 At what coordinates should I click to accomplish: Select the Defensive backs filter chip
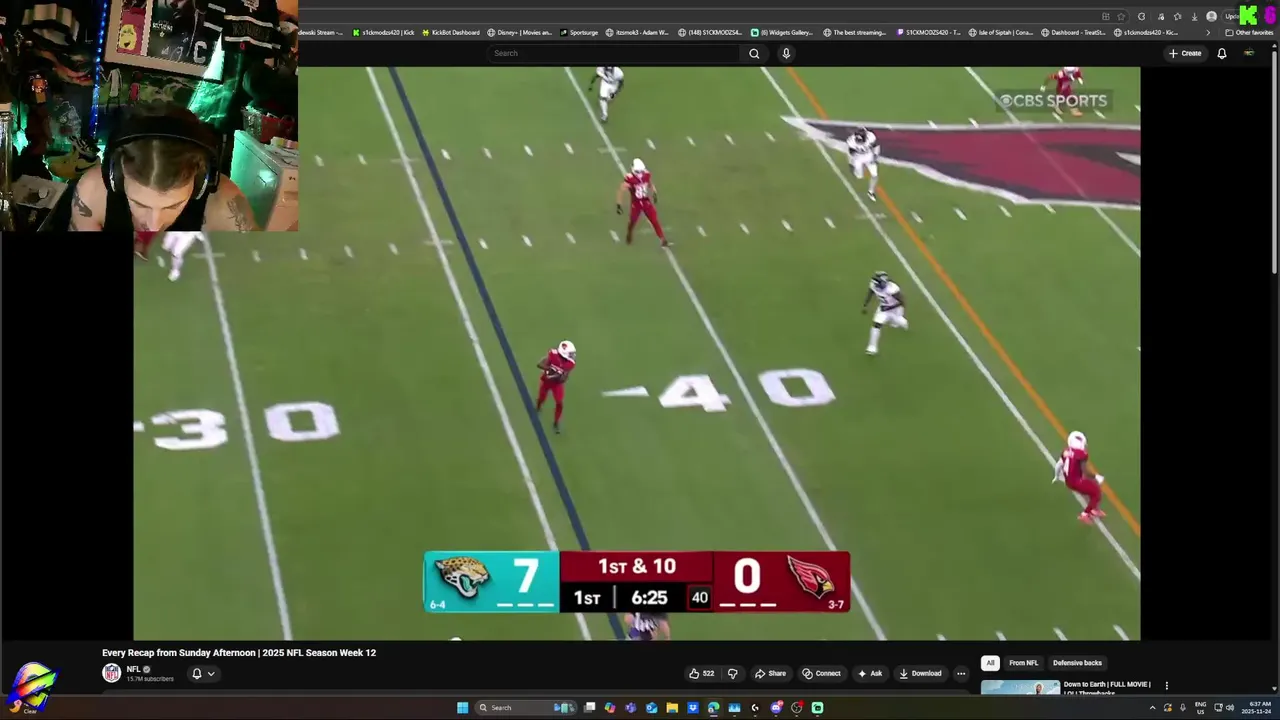tap(1077, 663)
